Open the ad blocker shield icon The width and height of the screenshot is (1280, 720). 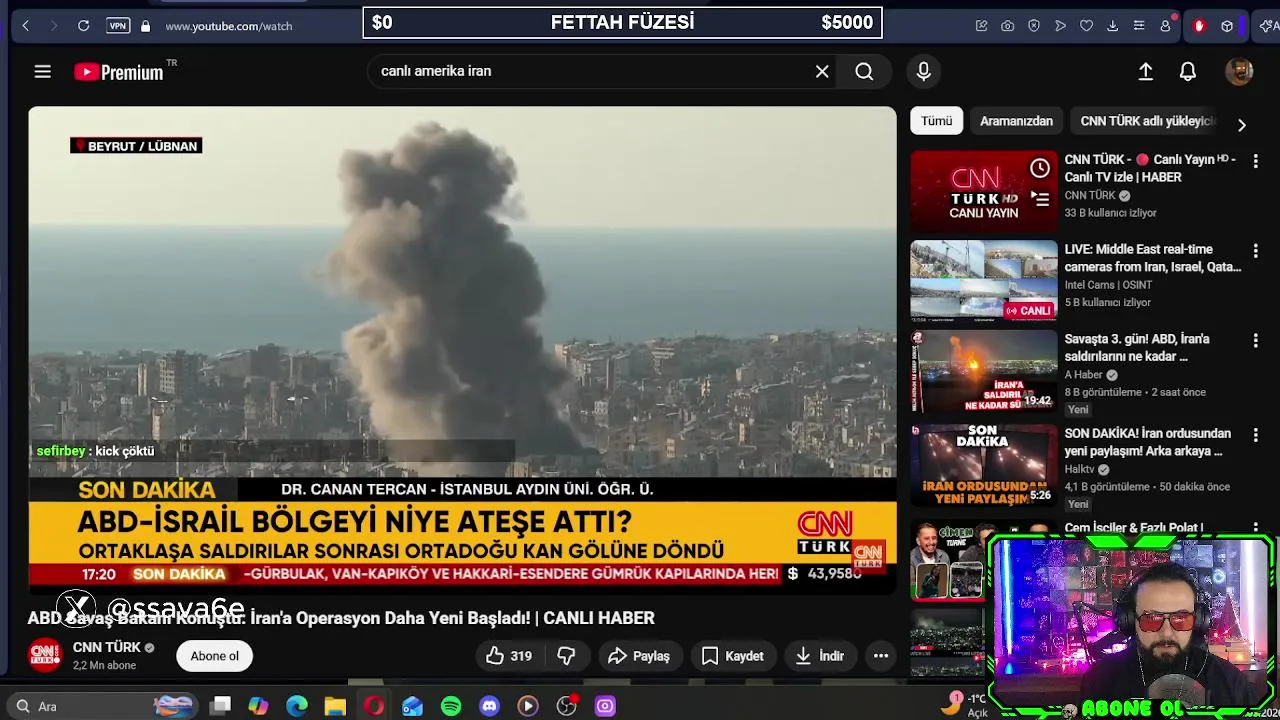1034,26
